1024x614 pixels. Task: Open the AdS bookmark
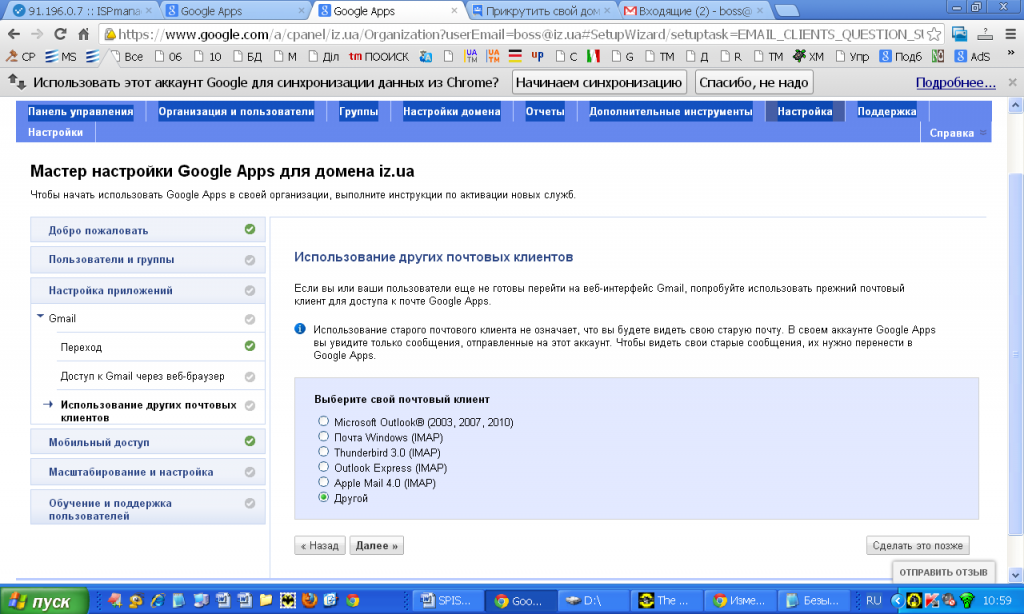(x=972, y=57)
